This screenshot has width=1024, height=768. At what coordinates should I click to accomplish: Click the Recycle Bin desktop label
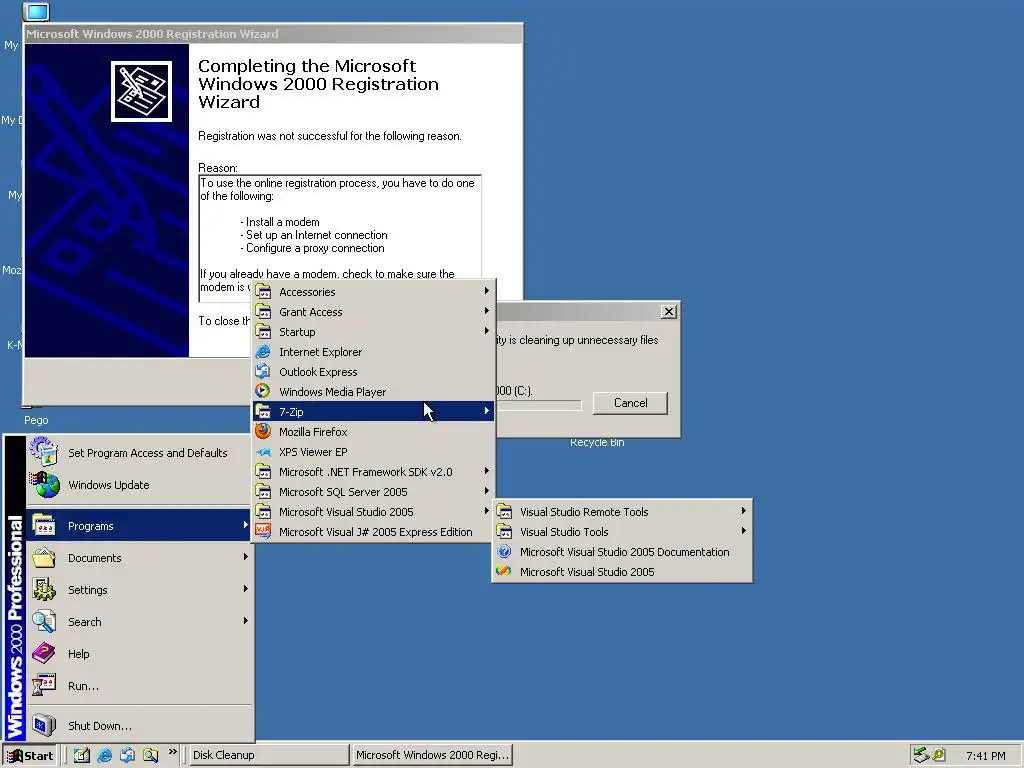click(x=597, y=443)
